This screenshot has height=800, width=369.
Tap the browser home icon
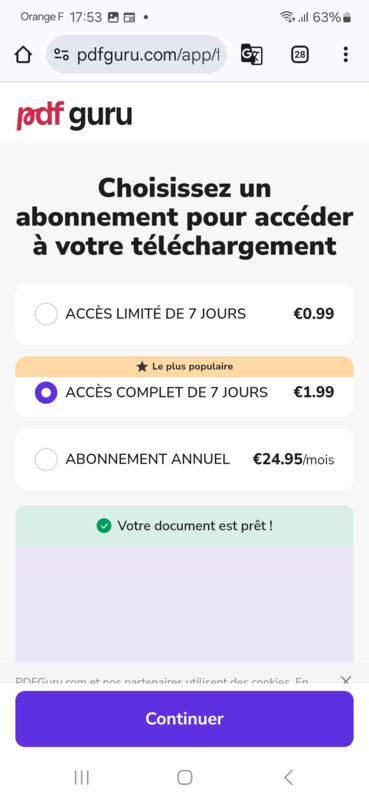pos(23,55)
